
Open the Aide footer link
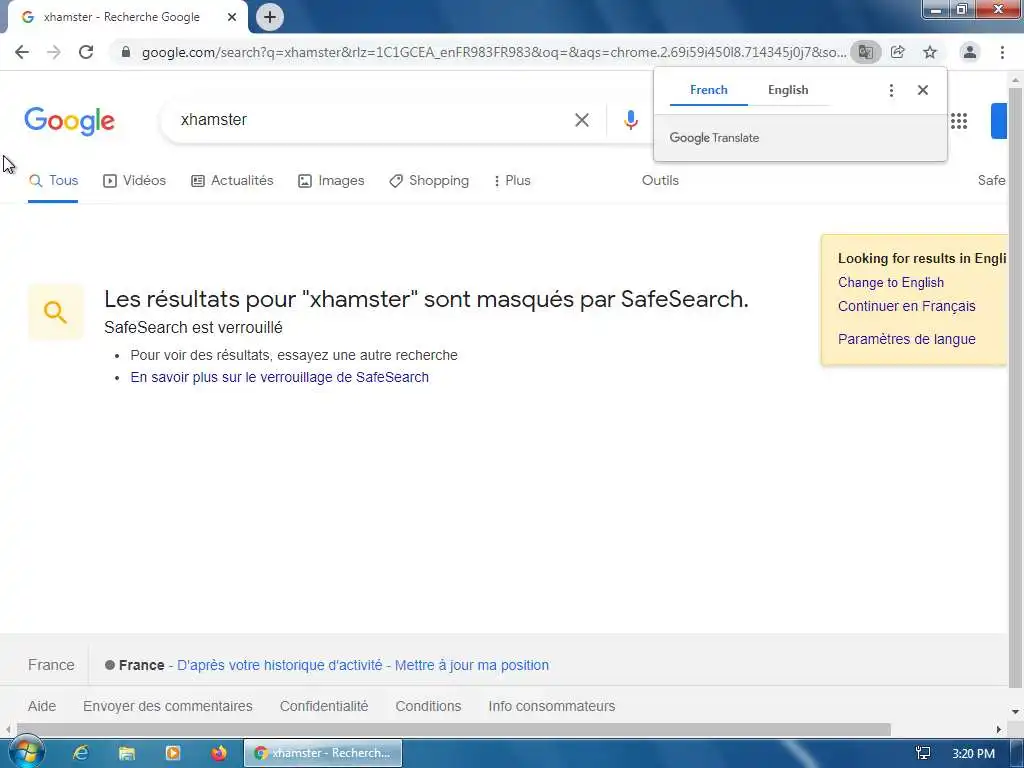tap(42, 707)
